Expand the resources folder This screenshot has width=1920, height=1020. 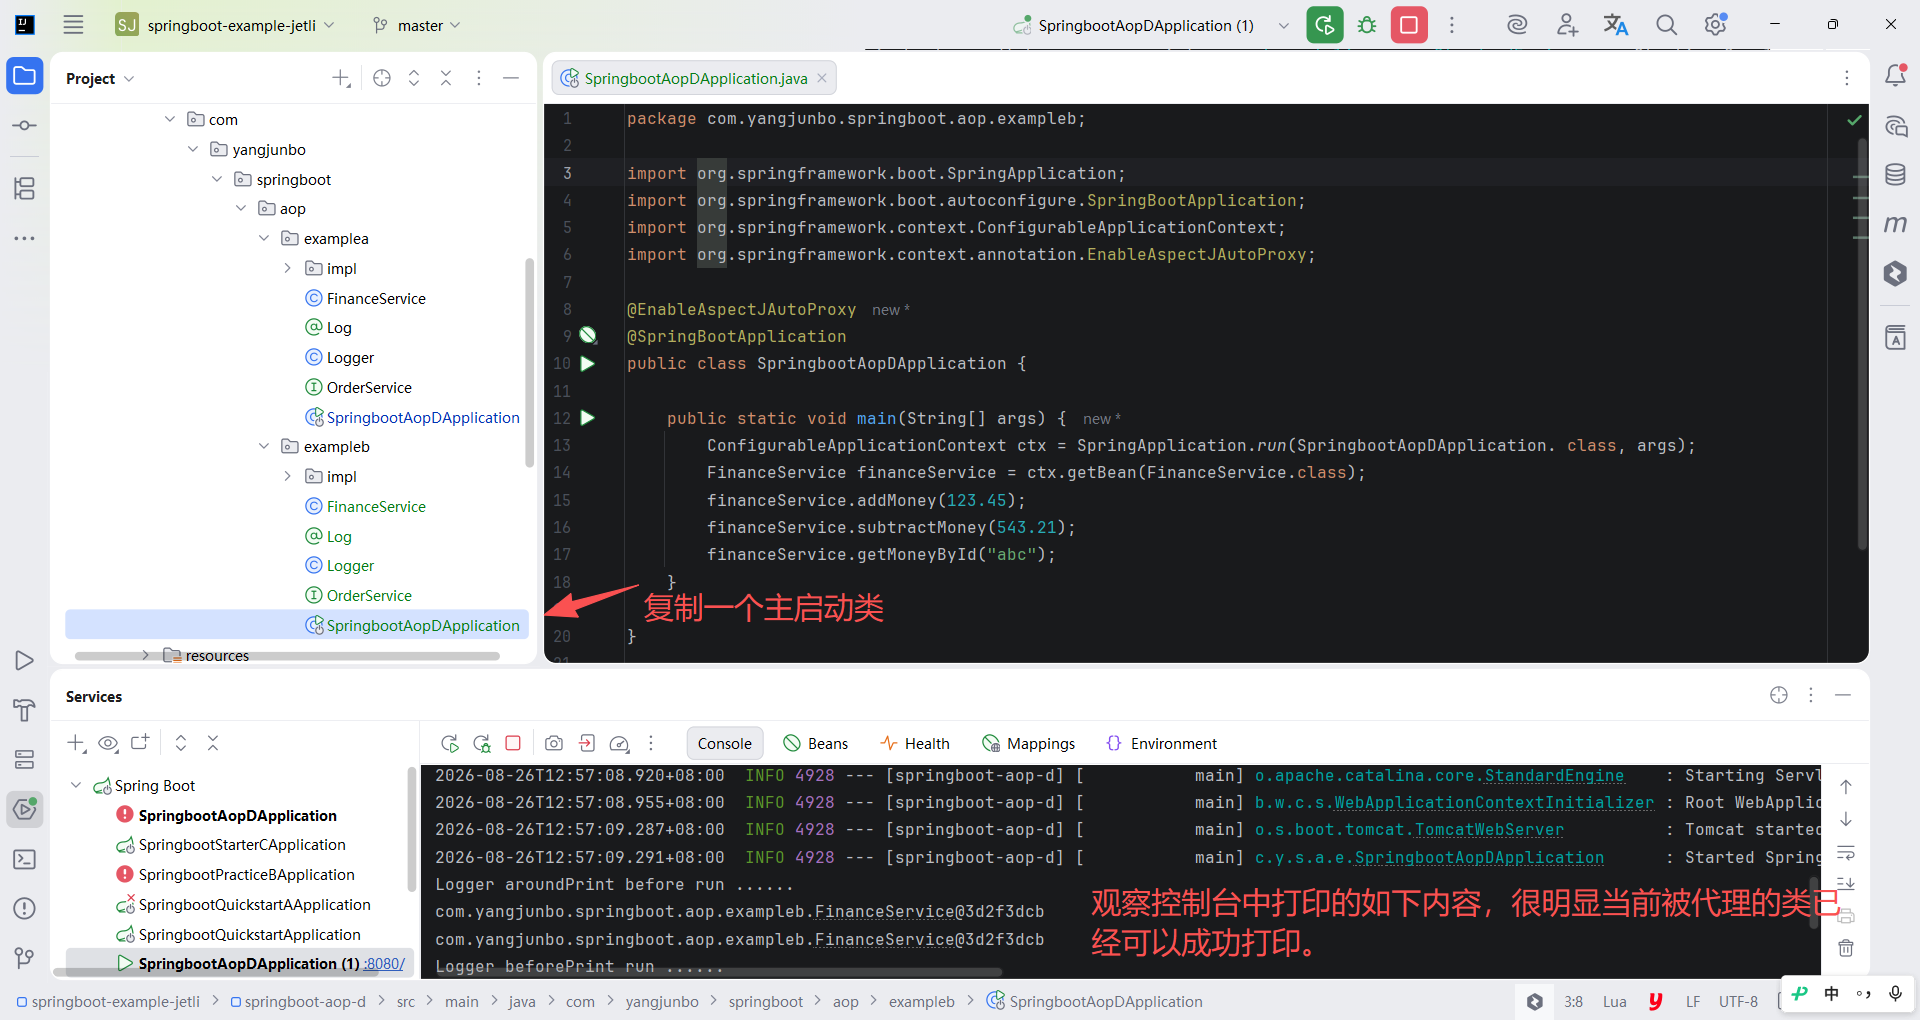(x=146, y=655)
